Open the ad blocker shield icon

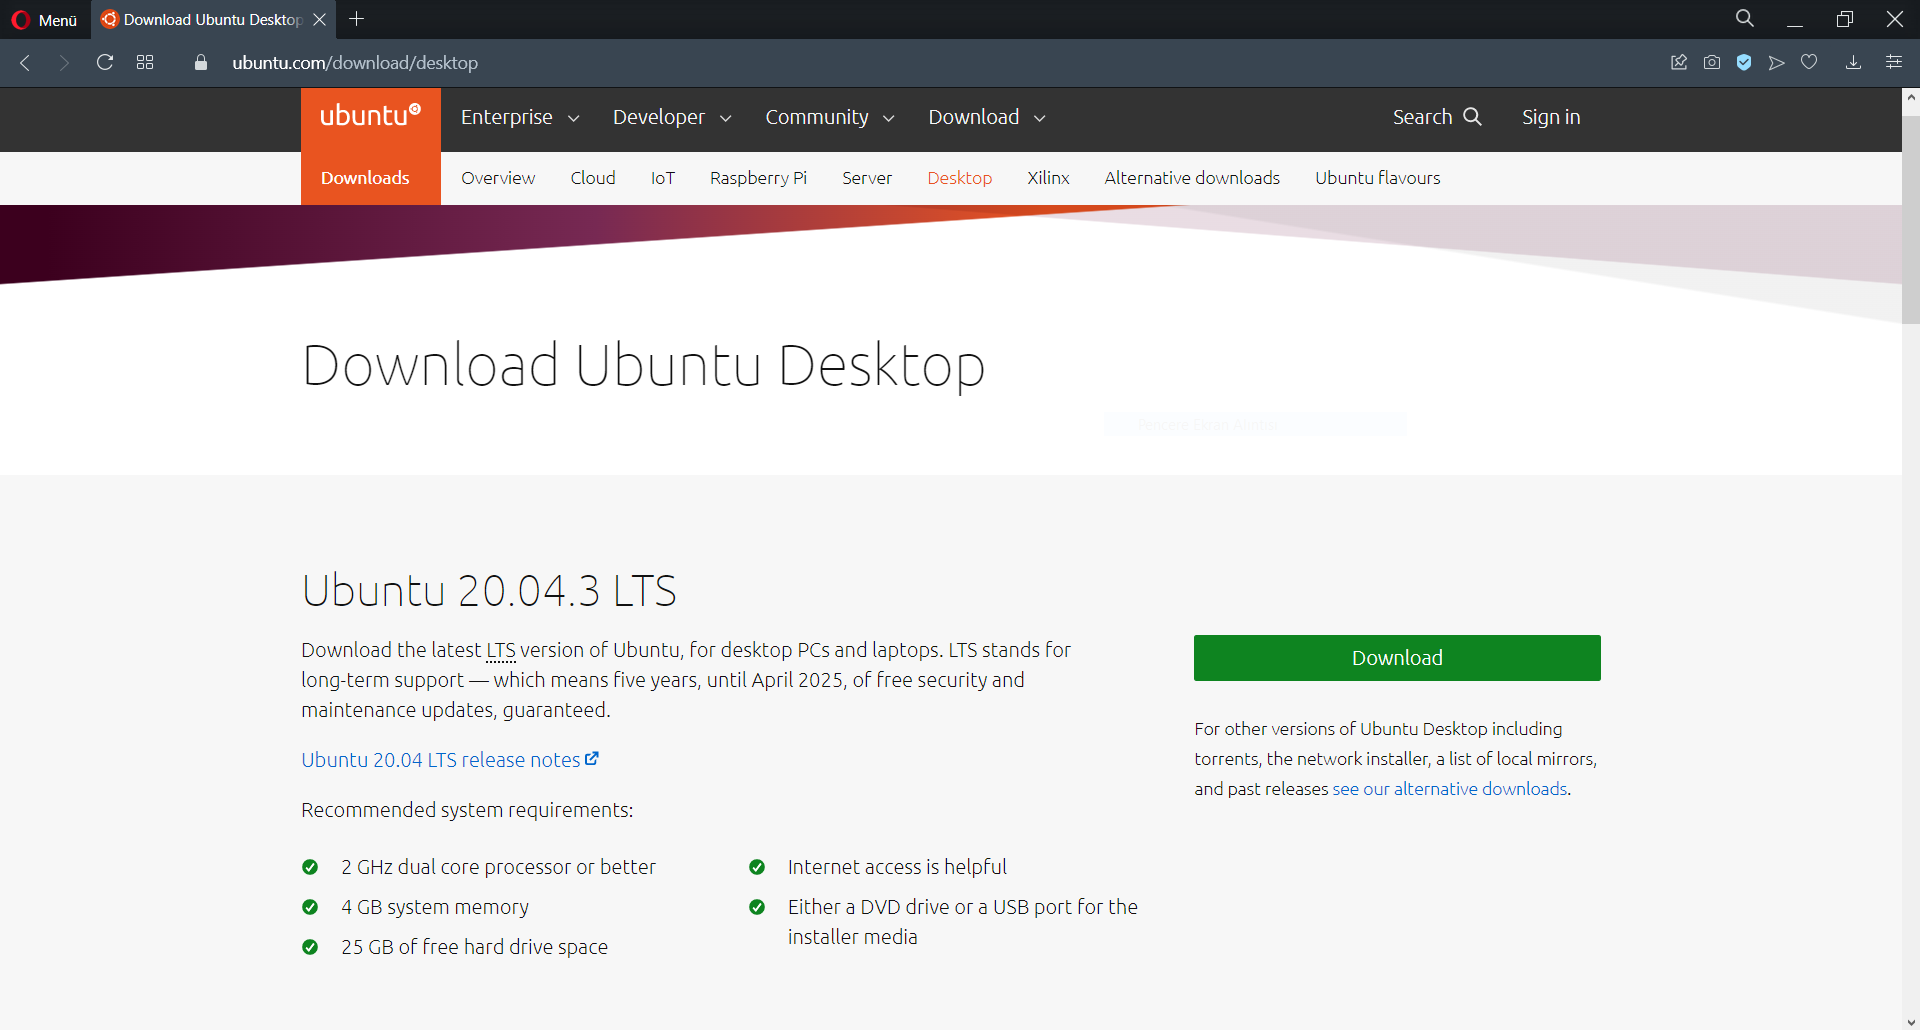point(1744,63)
